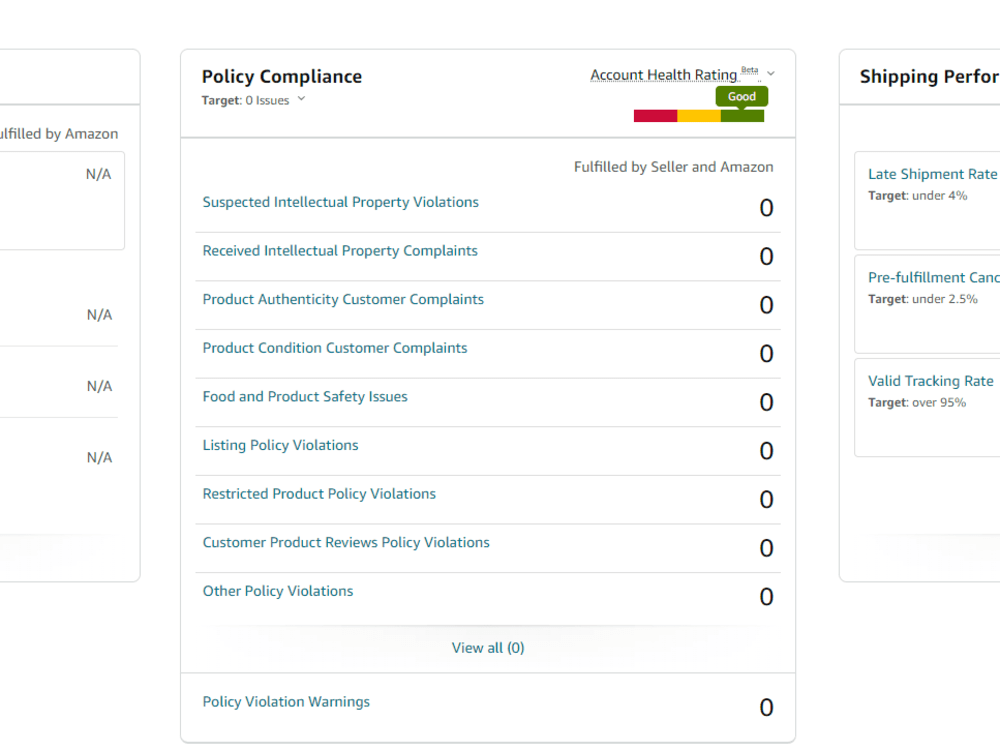
Task: Open Other Policy Violations
Action: point(278,591)
